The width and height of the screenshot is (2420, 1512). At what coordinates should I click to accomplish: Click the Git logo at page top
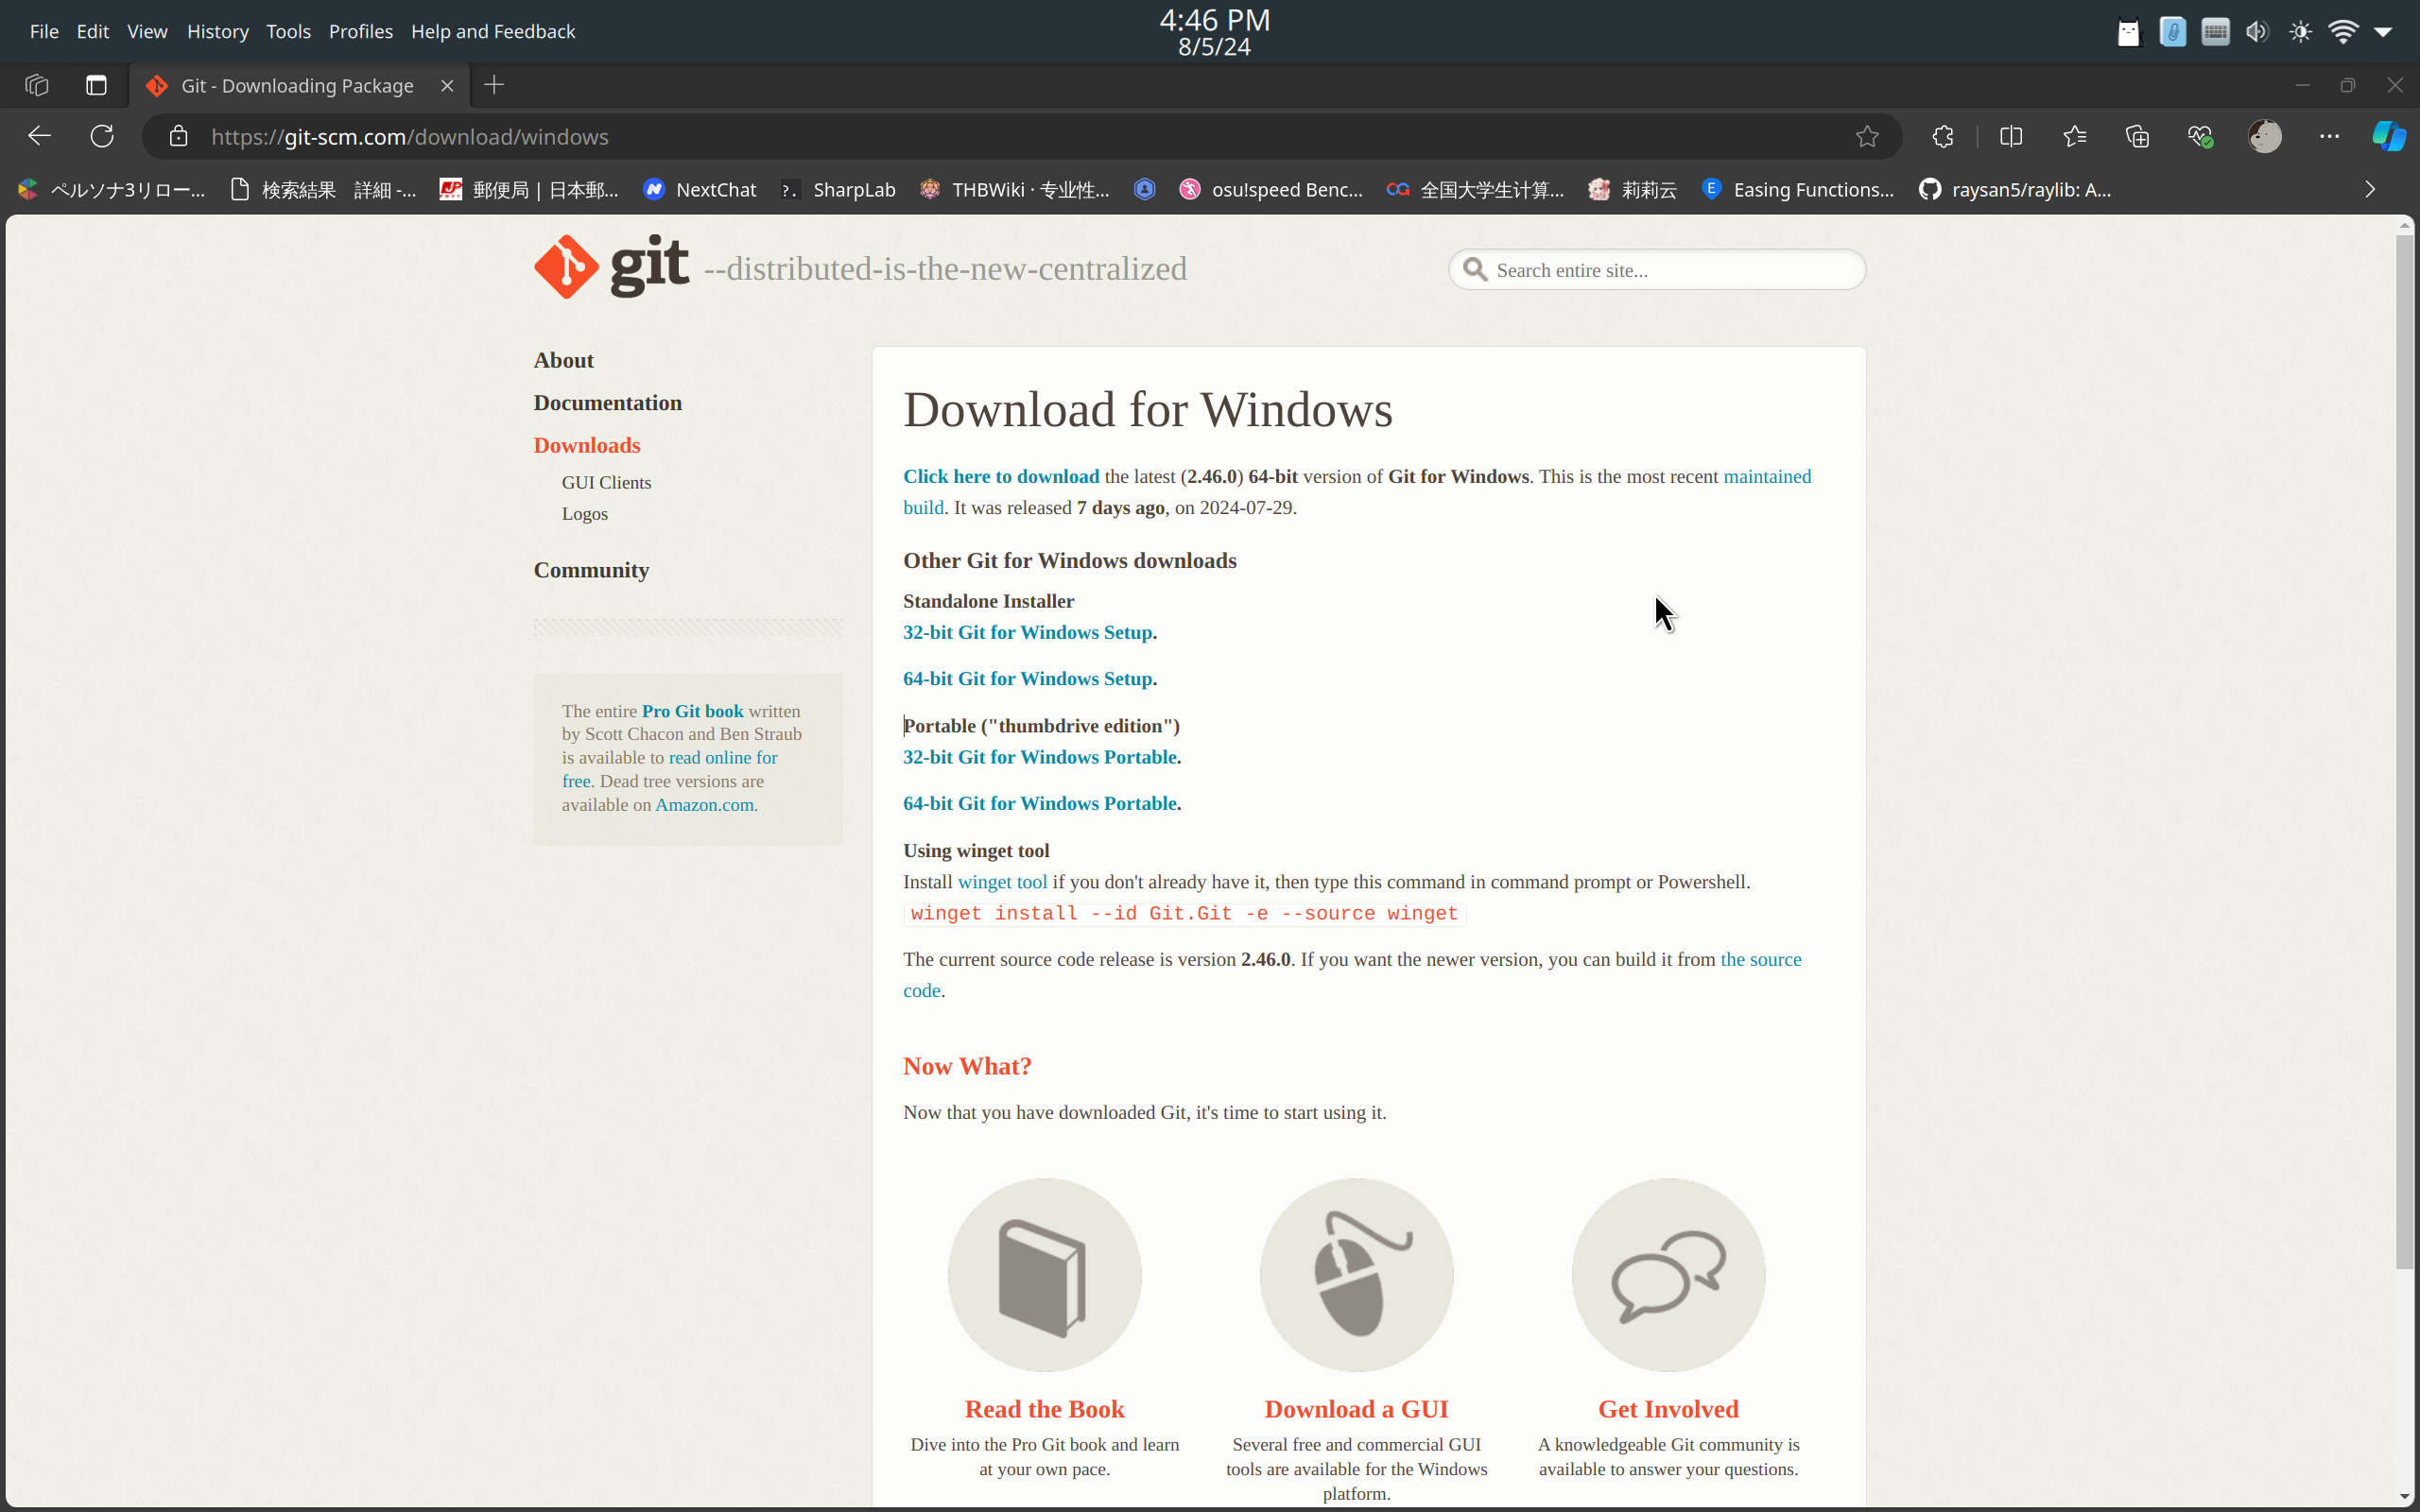tap(568, 266)
